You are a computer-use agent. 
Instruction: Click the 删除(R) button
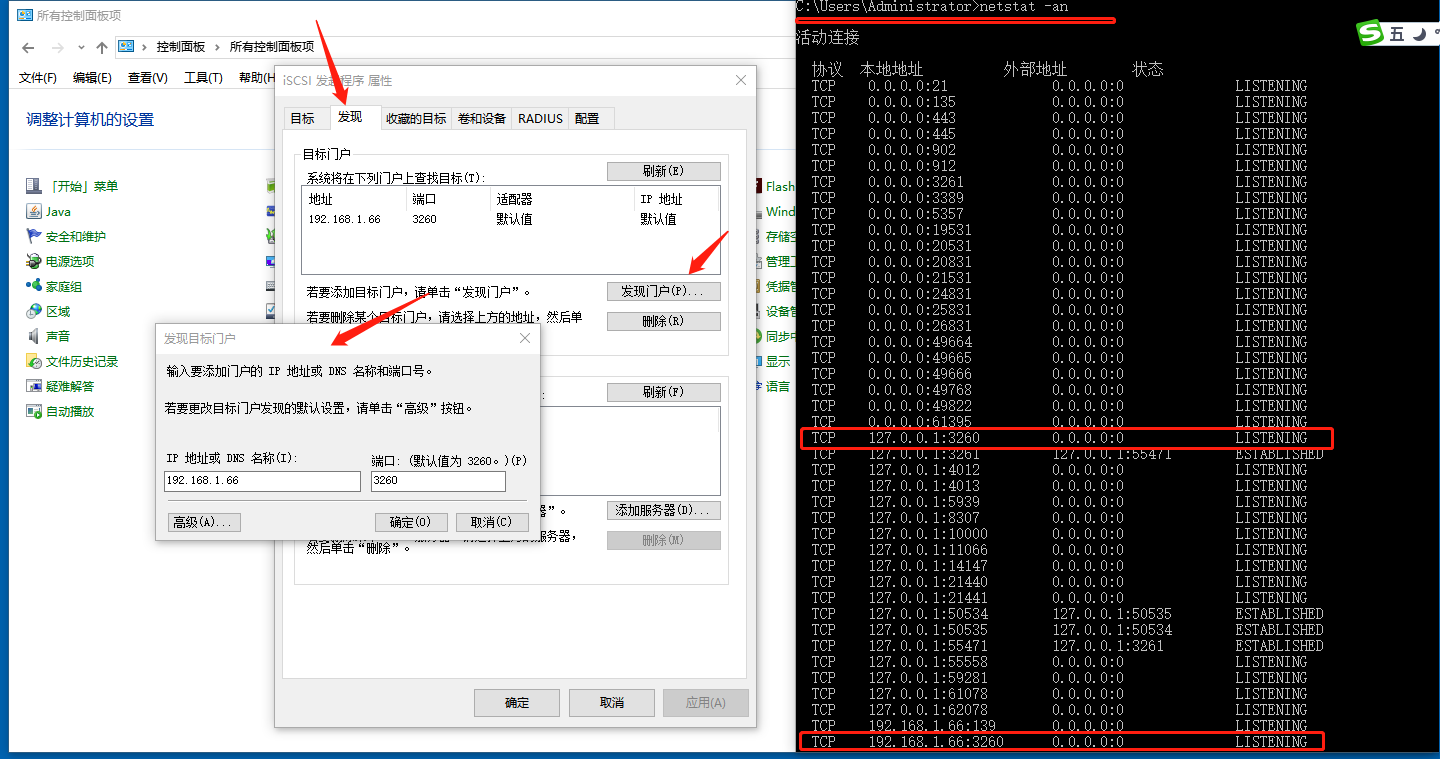click(664, 321)
